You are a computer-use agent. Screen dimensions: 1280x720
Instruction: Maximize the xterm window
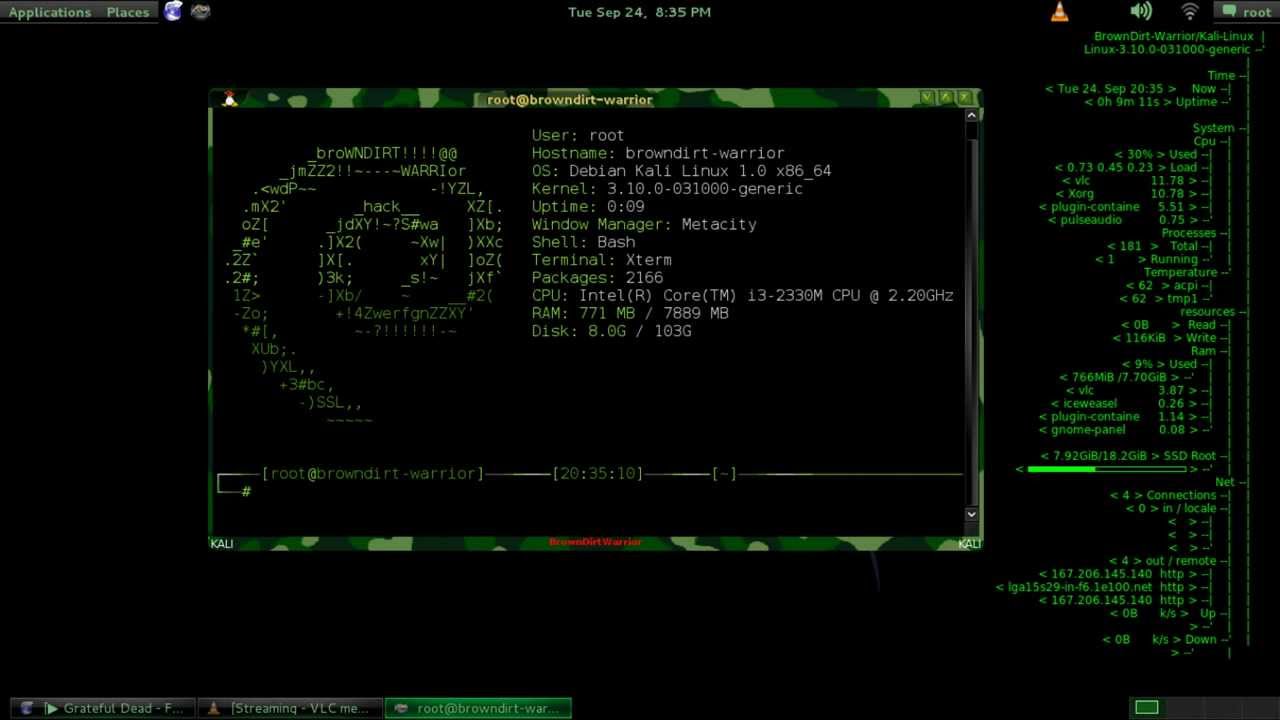pos(945,98)
